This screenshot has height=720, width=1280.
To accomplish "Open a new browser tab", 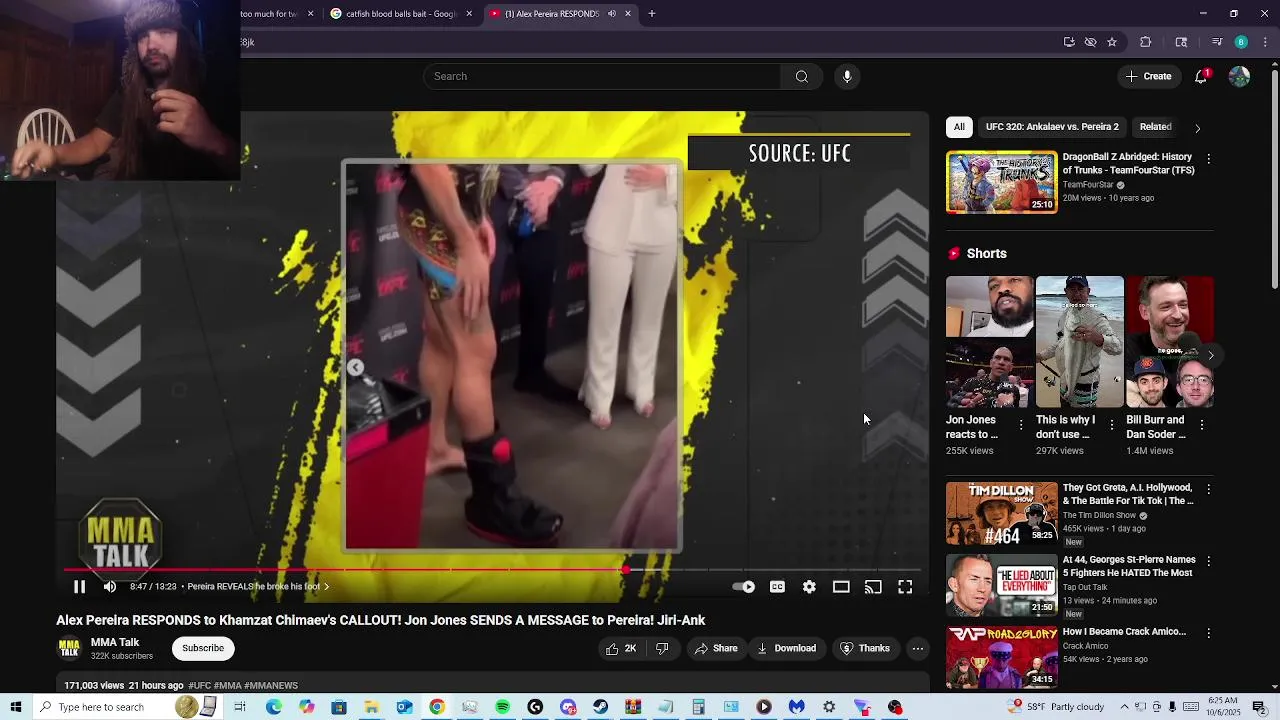I will click(x=652, y=14).
